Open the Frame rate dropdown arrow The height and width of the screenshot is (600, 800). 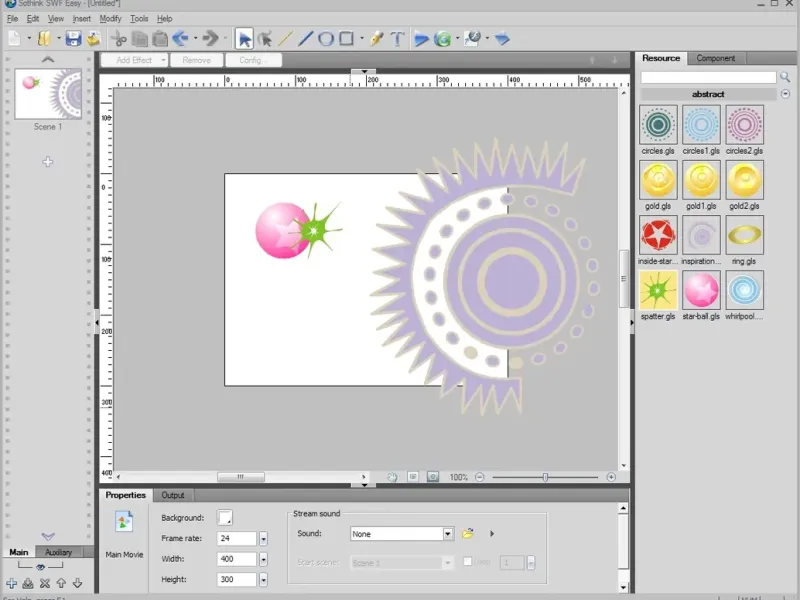(263, 539)
